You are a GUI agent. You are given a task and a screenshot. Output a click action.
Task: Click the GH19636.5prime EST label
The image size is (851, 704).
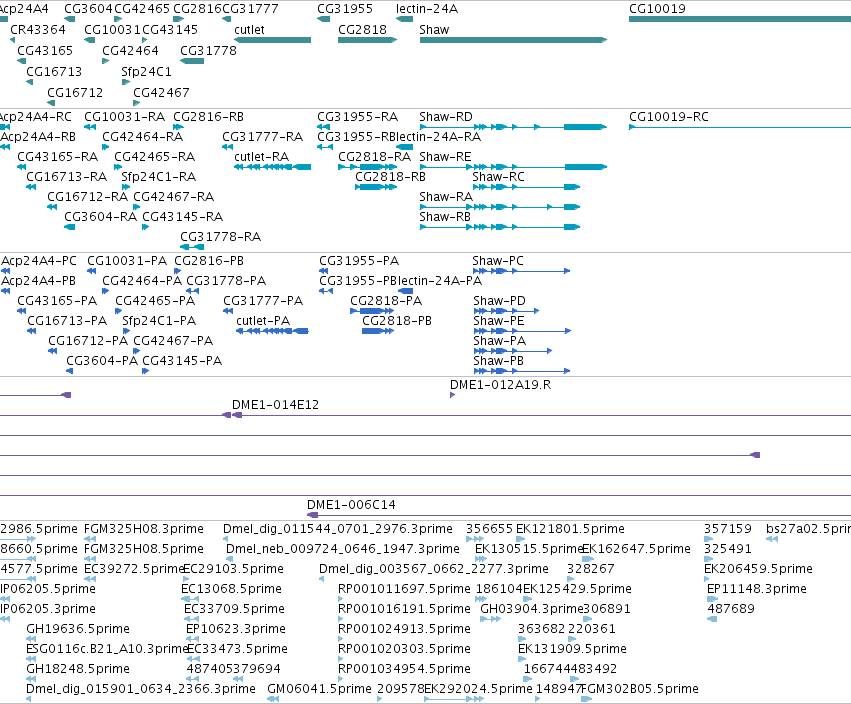(78, 629)
